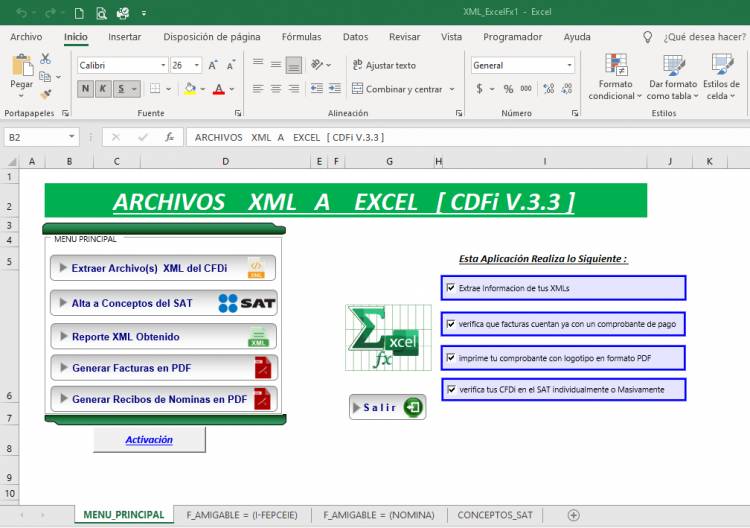Open the borders dropdown arrow
This screenshot has height=528, width=750.
[168, 89]
